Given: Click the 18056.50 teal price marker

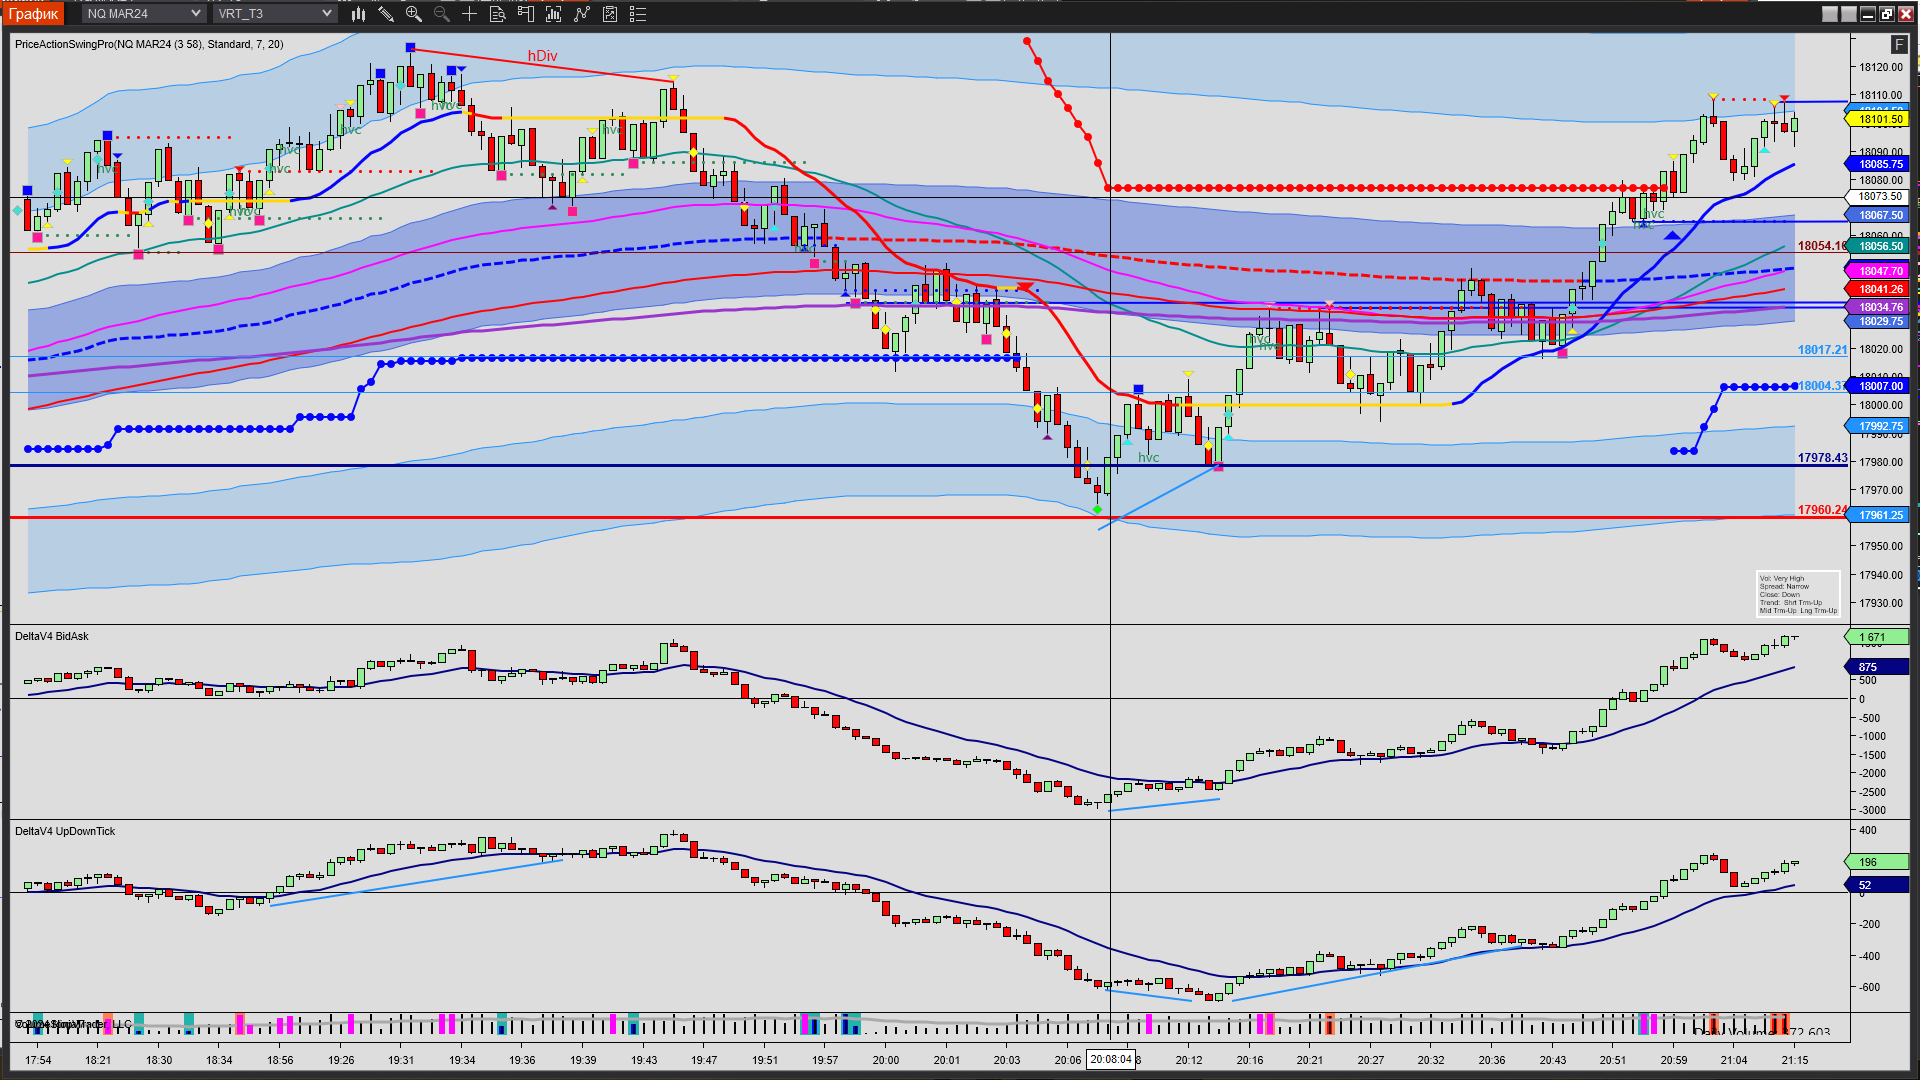Looking at the screenshot, I should click(1877, 246).
